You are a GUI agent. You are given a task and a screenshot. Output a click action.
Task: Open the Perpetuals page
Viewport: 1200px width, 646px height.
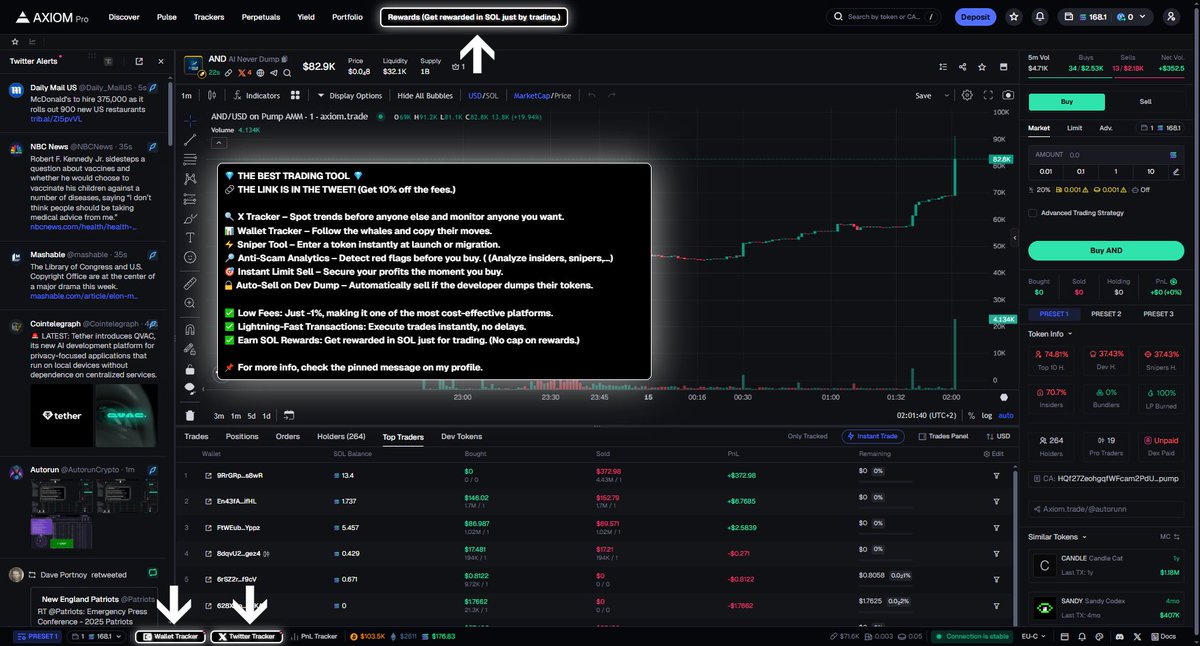[260, 17]
